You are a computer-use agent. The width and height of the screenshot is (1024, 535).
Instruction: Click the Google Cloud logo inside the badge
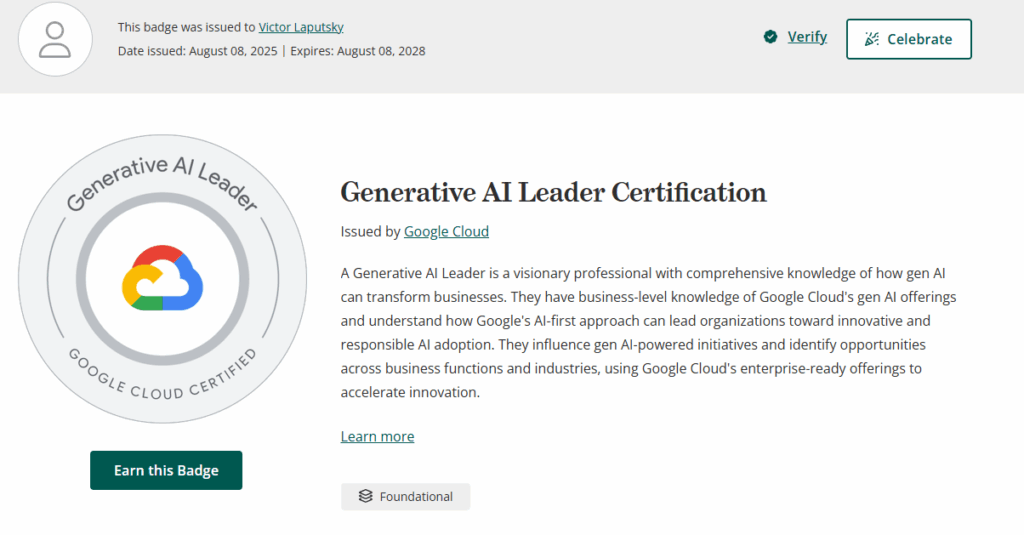click(163, 278)
